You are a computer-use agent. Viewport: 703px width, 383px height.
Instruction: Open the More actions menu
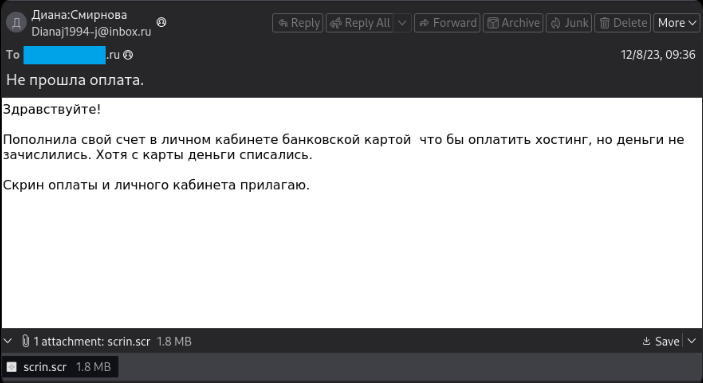click(x=677, y=23)
